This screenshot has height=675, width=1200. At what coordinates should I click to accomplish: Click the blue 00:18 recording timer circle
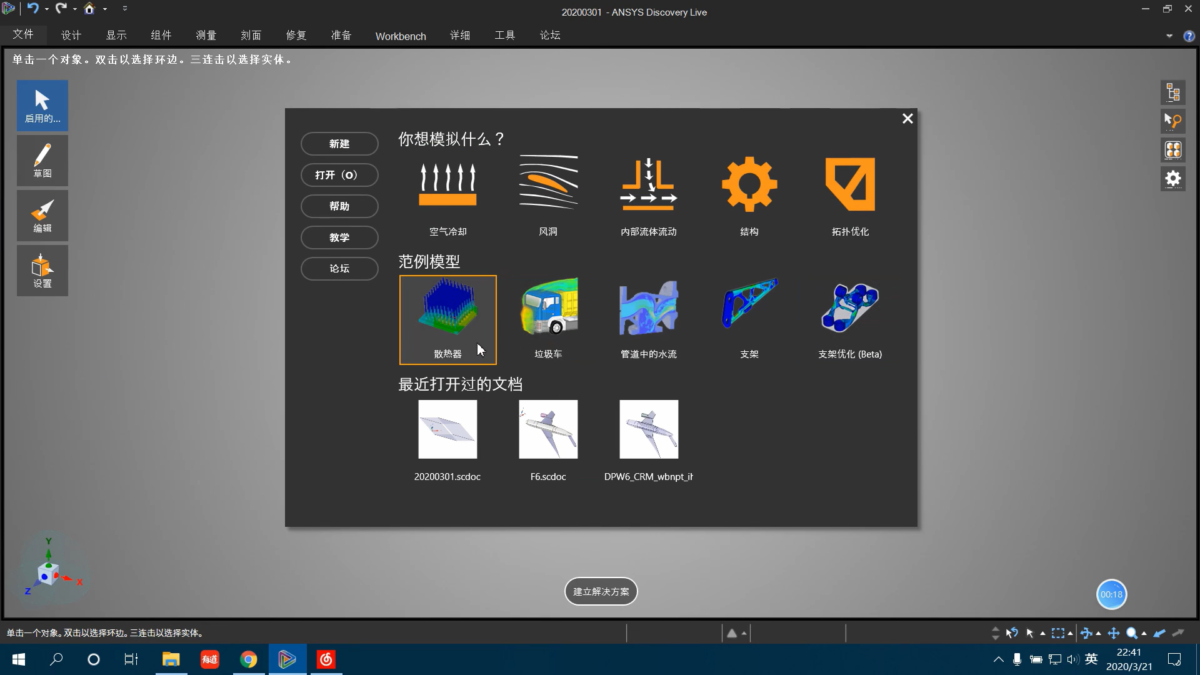(x=1111, y=594)
